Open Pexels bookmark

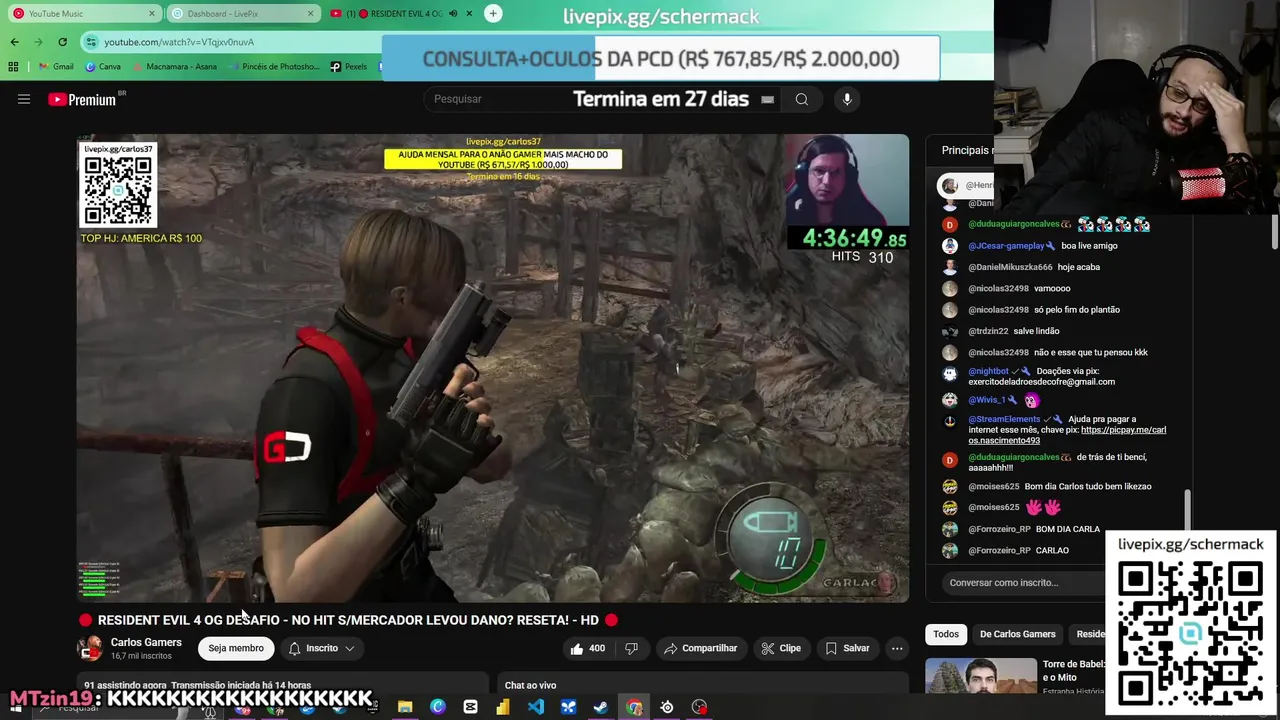[349, 67]
